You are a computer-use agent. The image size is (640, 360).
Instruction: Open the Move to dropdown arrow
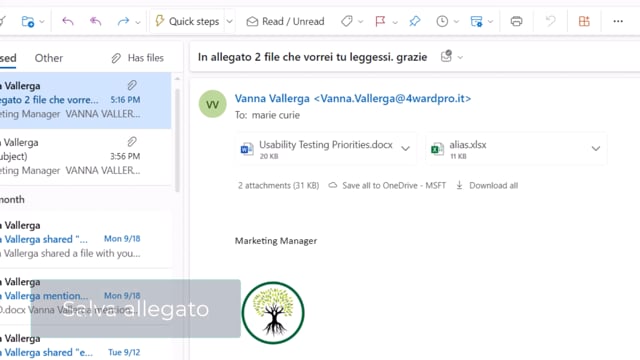42,22
